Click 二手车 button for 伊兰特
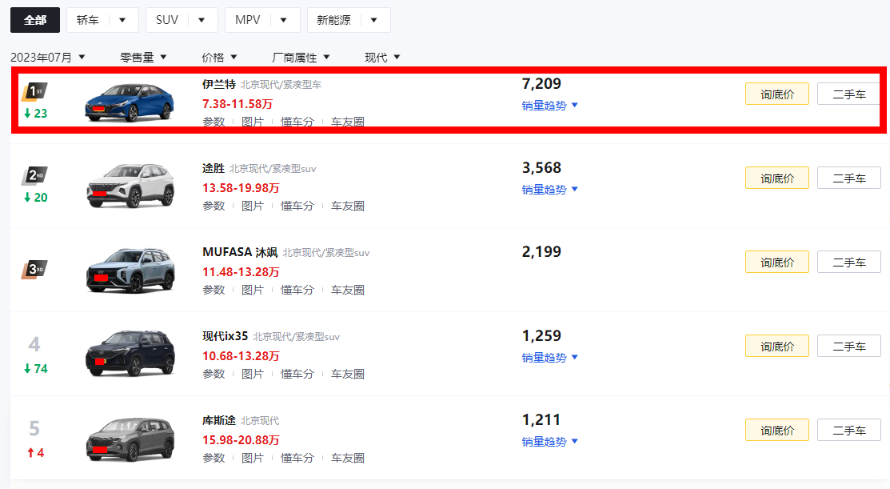 pyautogui.click(x=849, y=94)
